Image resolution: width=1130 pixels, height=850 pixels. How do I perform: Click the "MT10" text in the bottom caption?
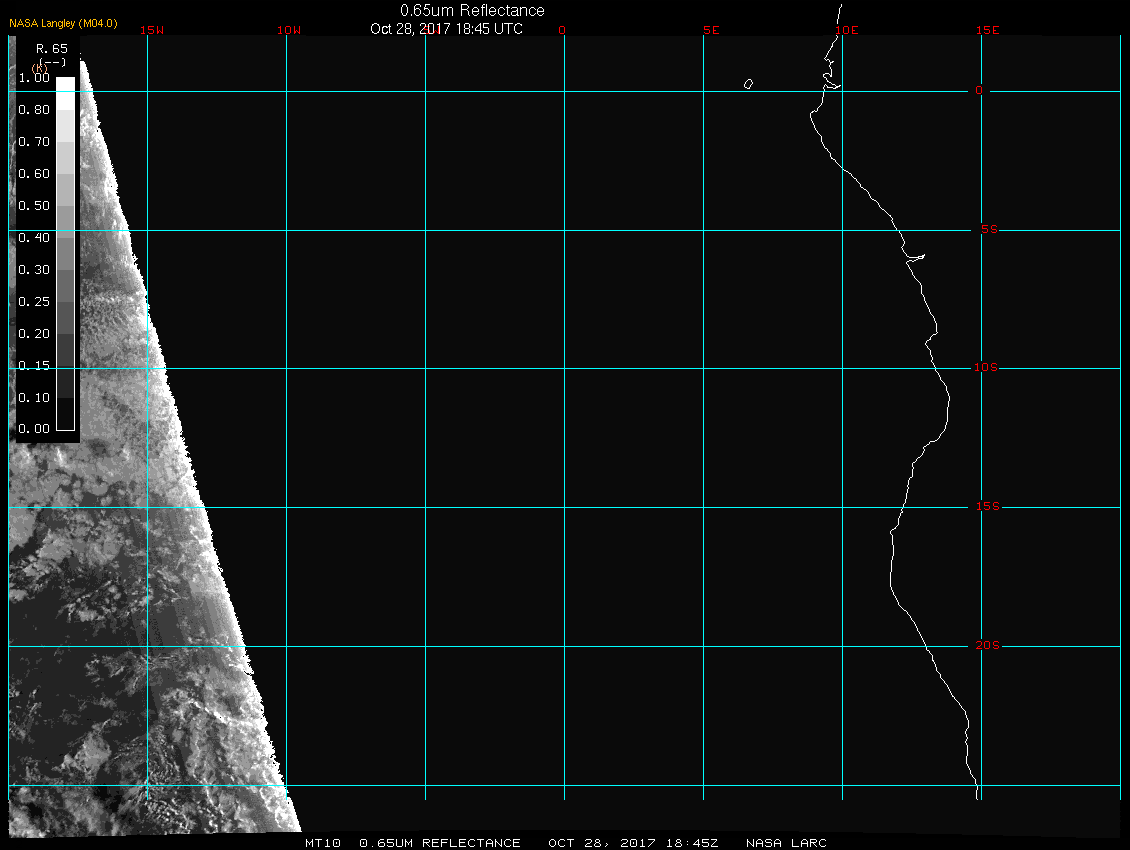323,843
